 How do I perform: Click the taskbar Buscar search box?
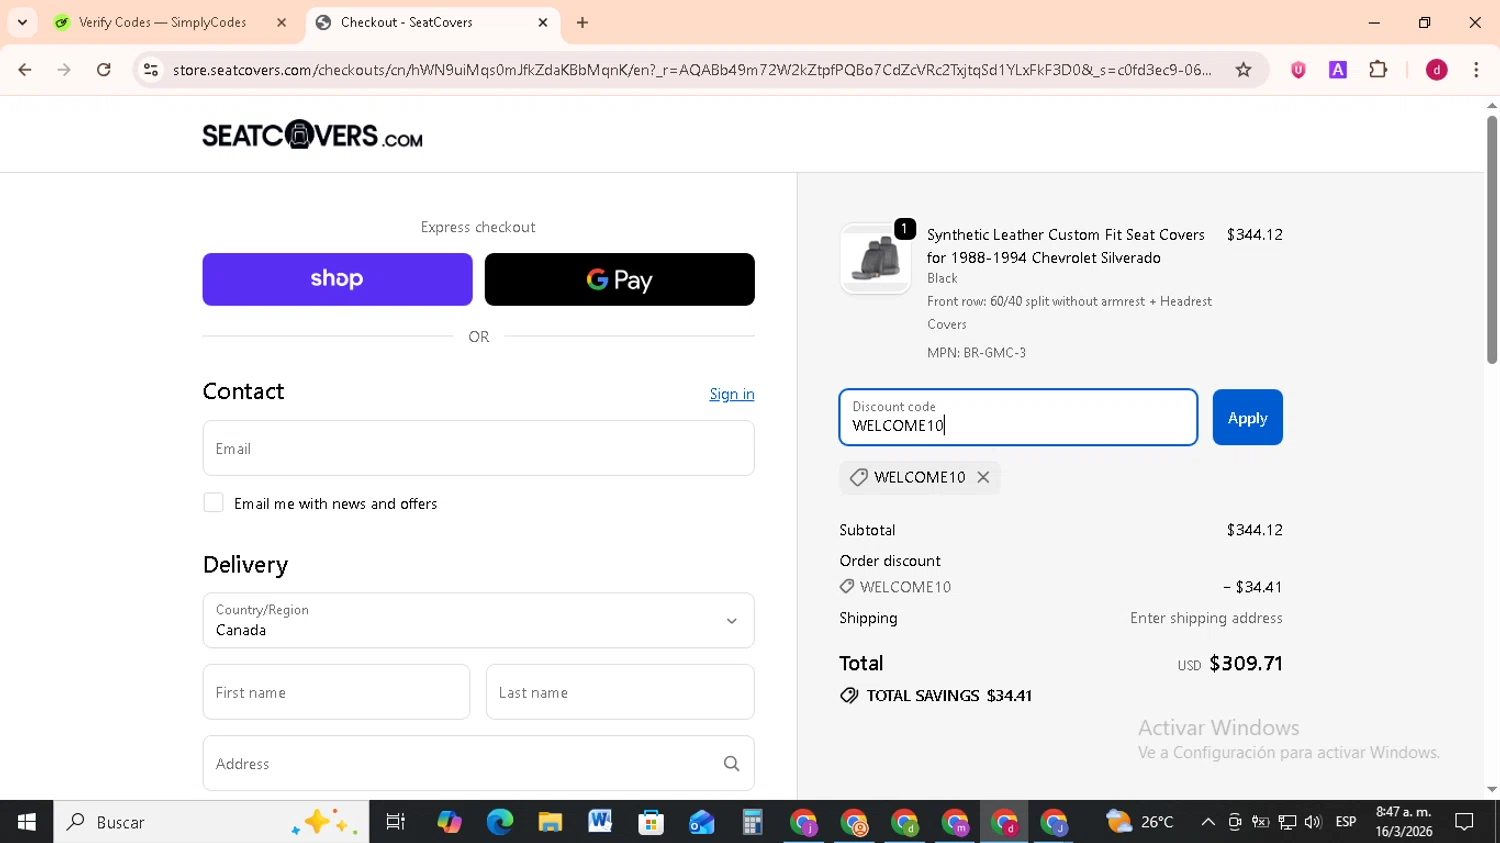click(x=211, y=822)
